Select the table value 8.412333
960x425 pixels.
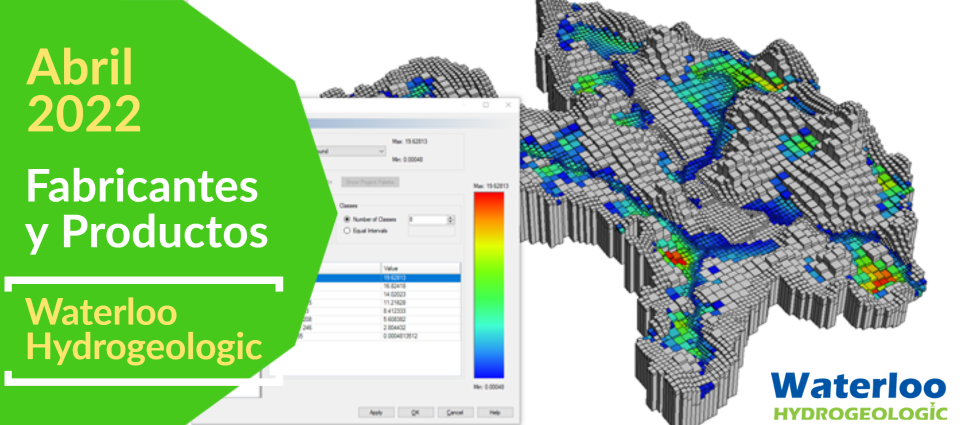[x=394, y=311]
